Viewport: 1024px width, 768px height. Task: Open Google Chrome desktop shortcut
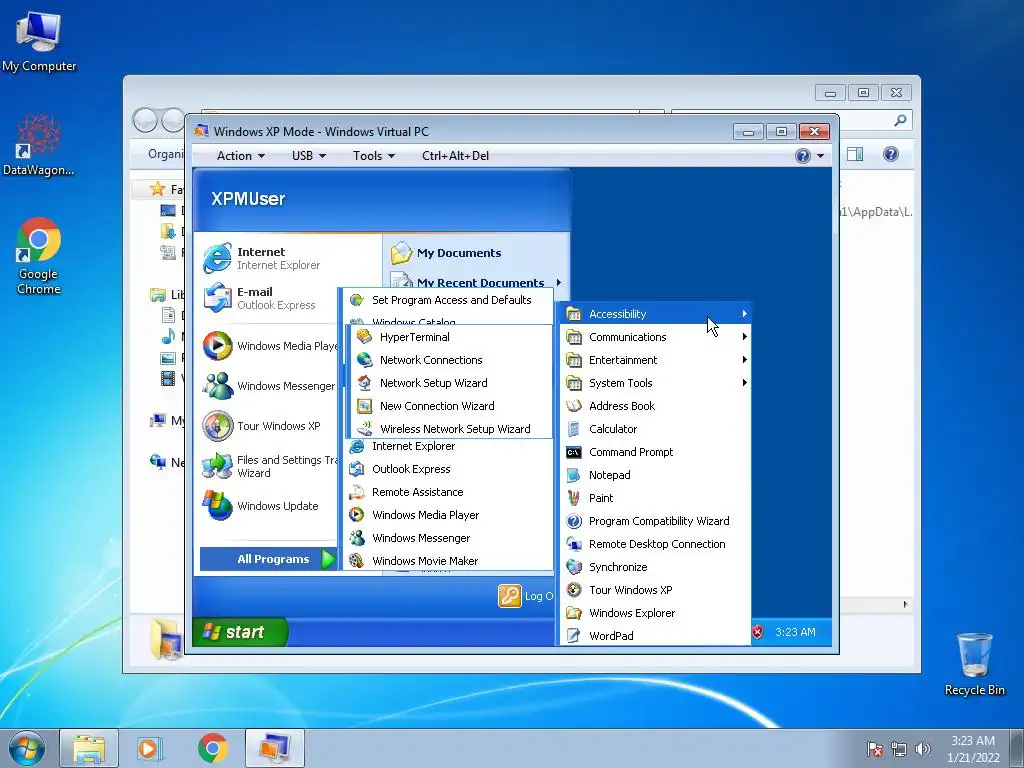pos(39,257)
